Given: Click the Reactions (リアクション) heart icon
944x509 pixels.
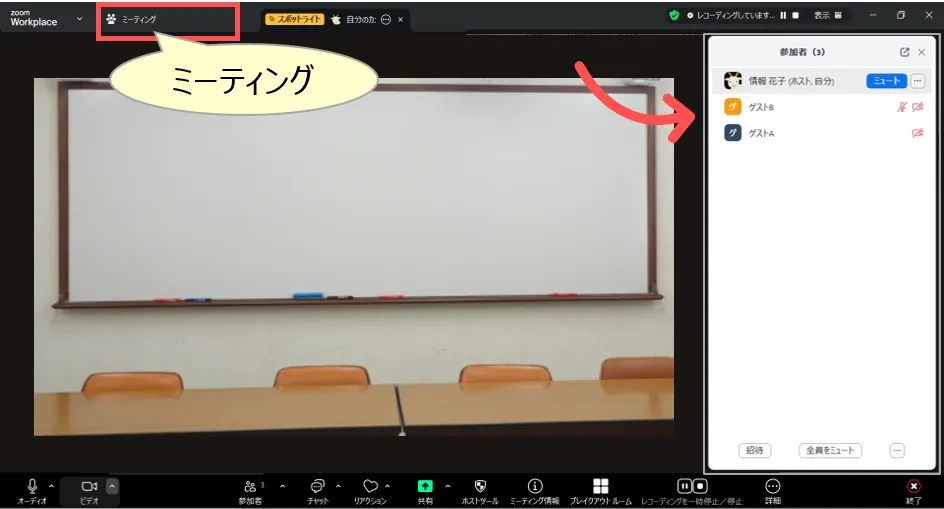Looking at the screenshot, I should coord(370,486).
